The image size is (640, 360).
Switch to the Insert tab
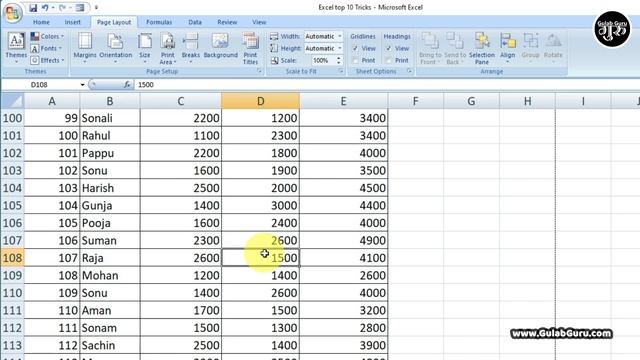[73, 22]
